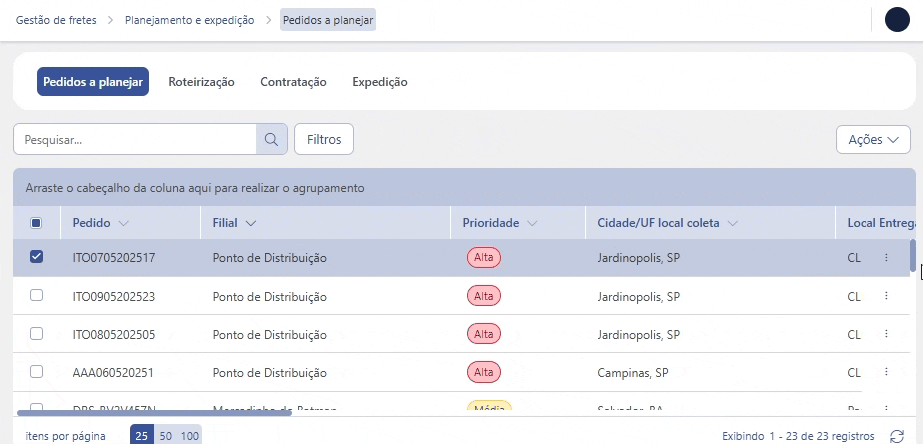Open the Prioridade column menu chevron

tap(533, 223)
